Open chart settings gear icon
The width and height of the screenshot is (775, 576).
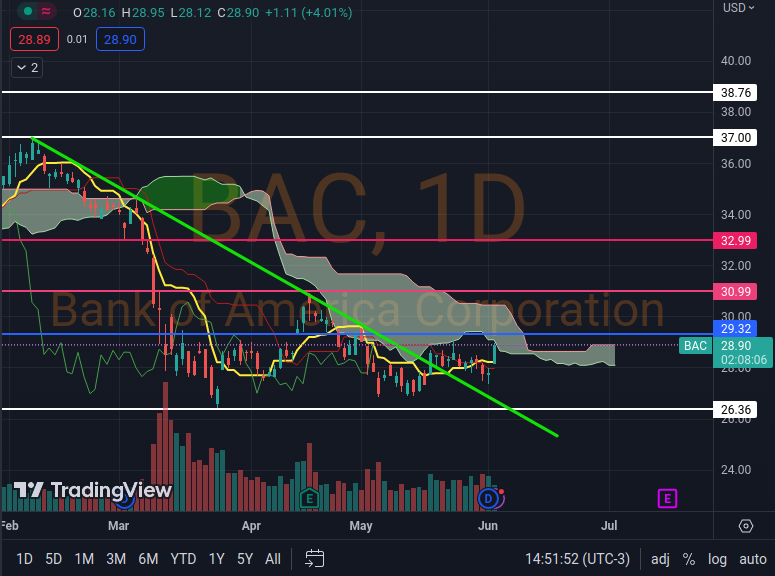(x=745, y=526)
